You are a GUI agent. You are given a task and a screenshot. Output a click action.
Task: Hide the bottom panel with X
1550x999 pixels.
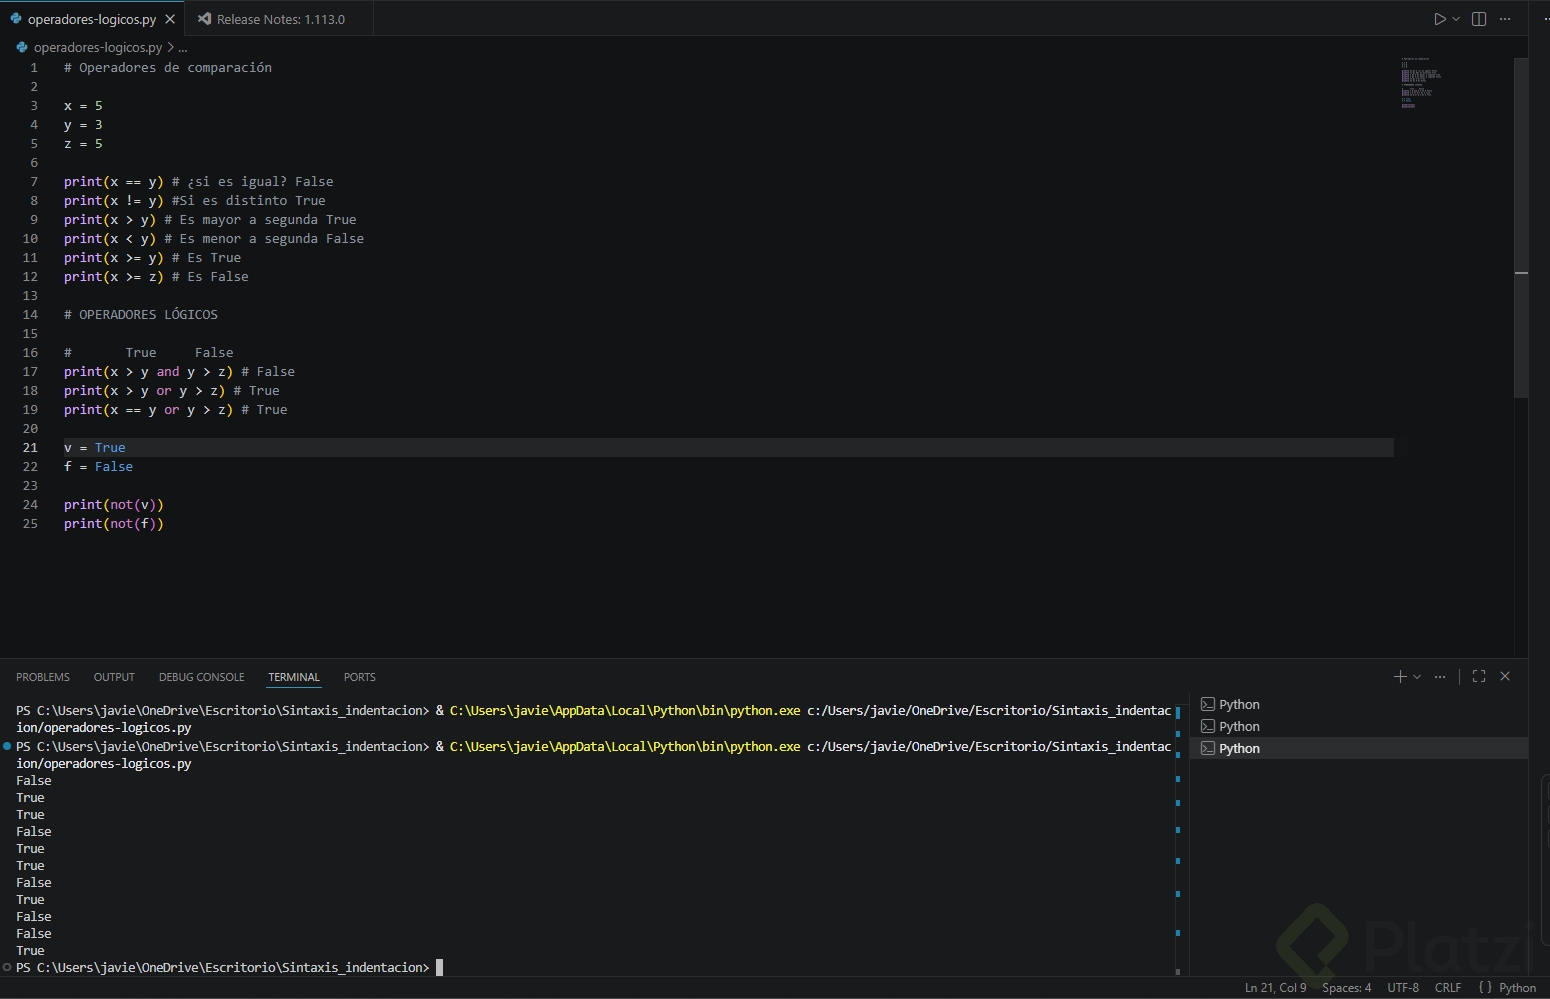[1505, 677]
